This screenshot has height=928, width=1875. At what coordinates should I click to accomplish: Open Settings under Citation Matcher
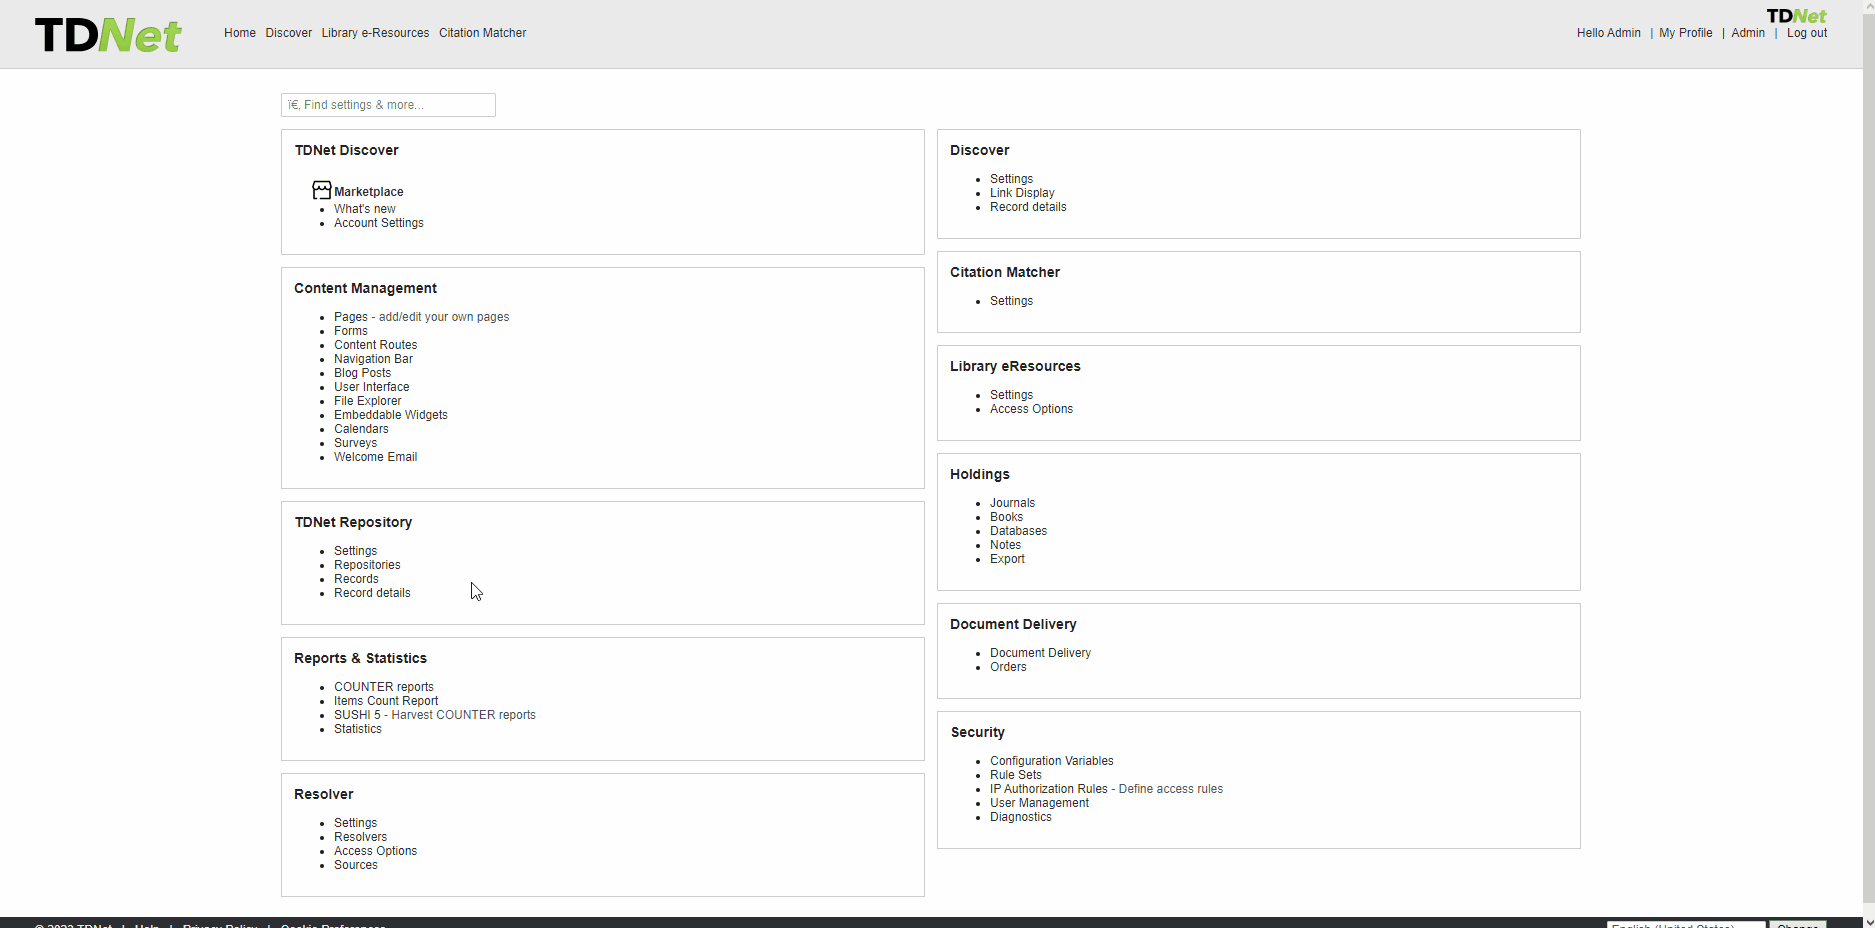pyautogui.click(x=1012, y=301)
